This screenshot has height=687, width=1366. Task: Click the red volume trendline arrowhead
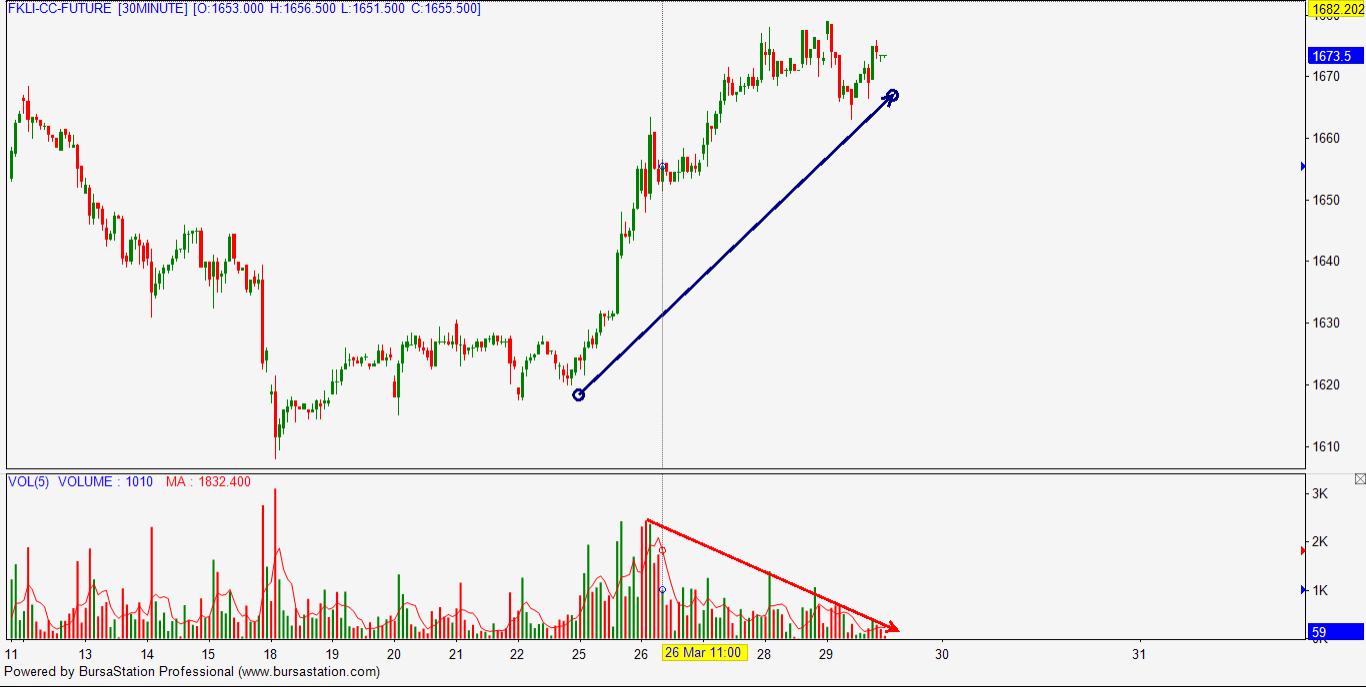[x=893, y=629]
